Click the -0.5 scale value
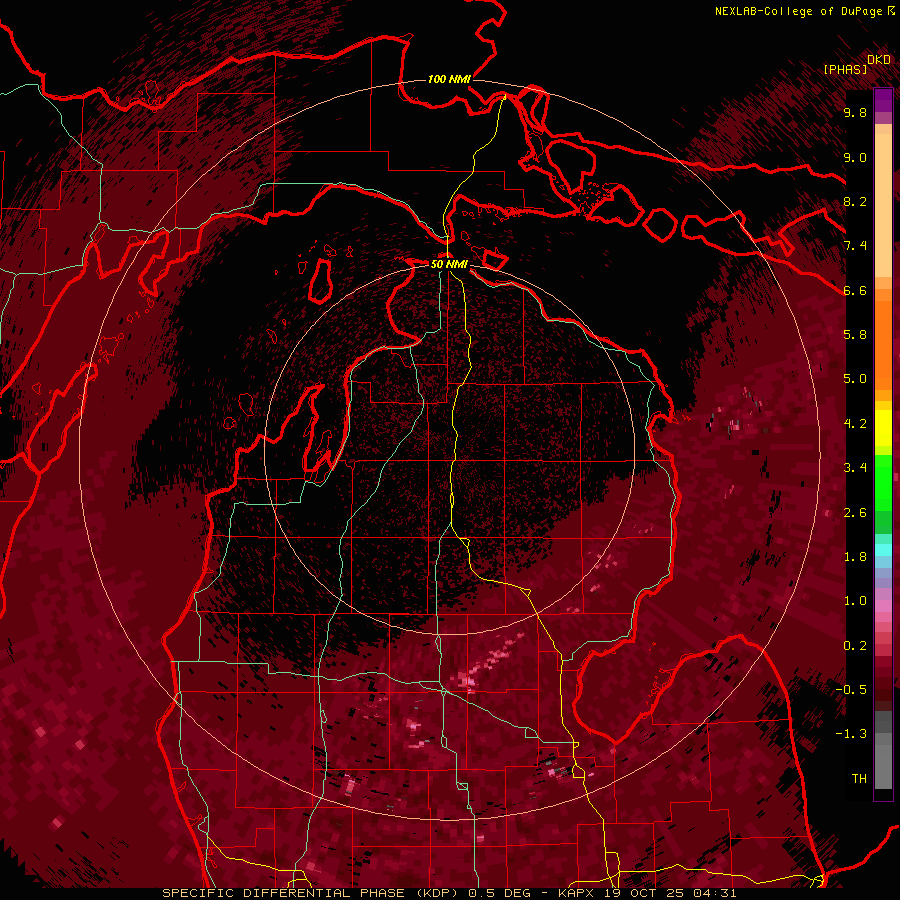Viewport: 900px width, 900px height. pos(851,690)
